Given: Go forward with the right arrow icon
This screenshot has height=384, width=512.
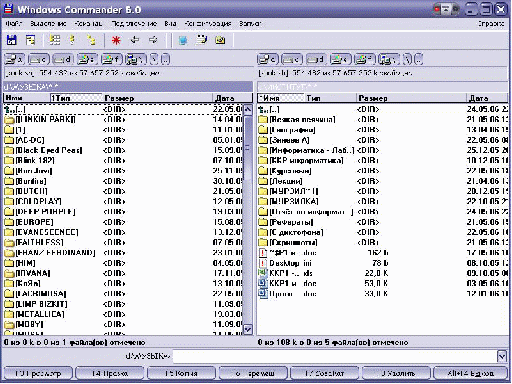Looking at the screenshot, I should click(153, 40).
